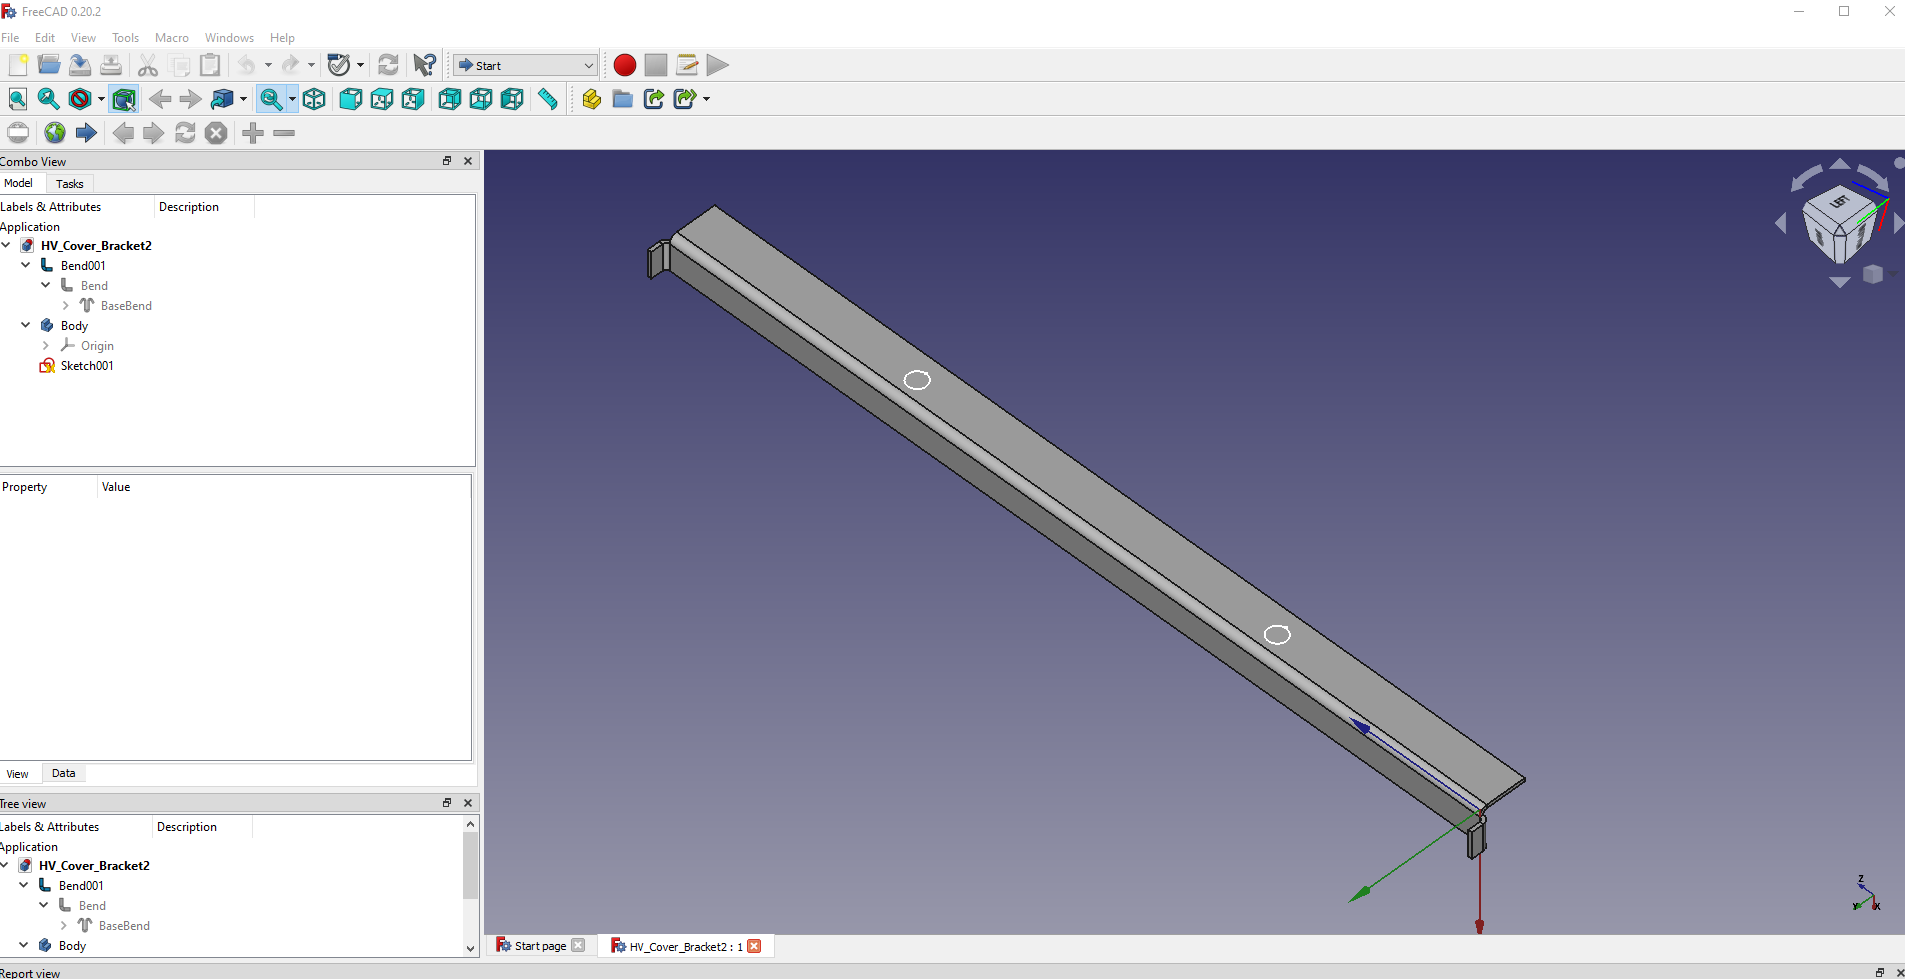Click Execute macro play icon
1905x979 pixels.
(x=718, y=65)
